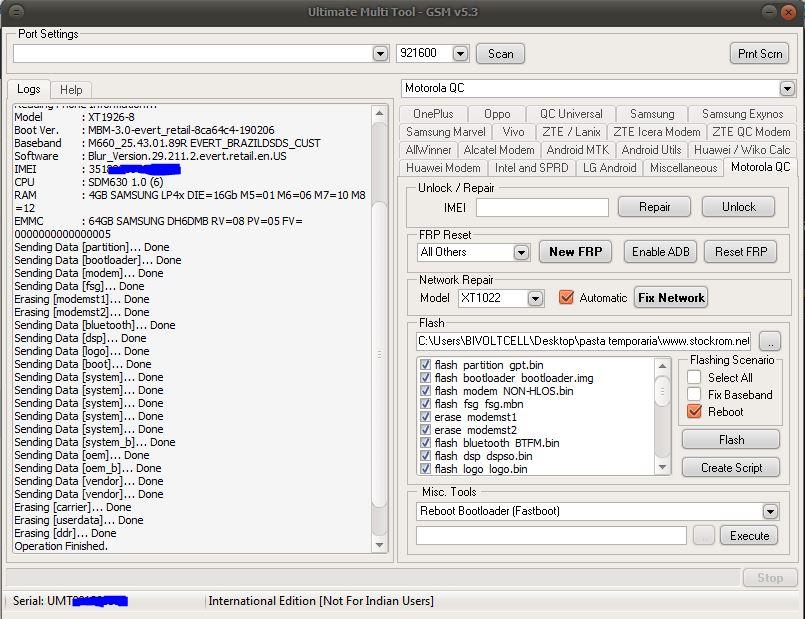Select the Motorola QC tab

(760, 167)
